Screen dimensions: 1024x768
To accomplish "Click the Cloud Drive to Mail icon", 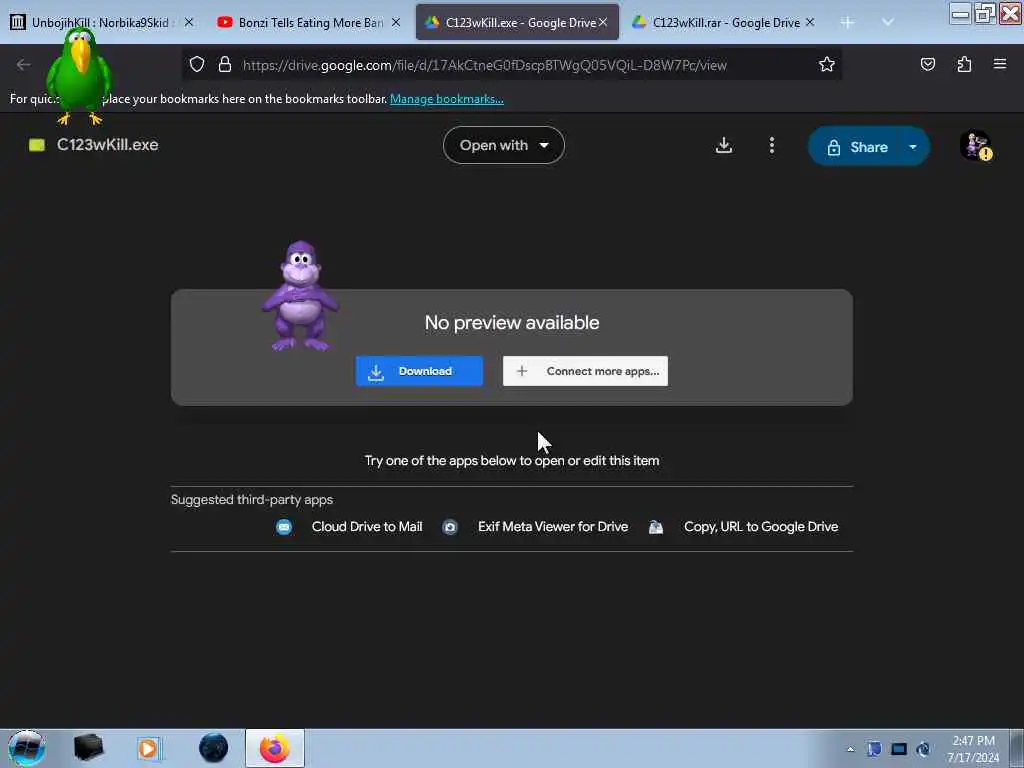I will [284, 527].
